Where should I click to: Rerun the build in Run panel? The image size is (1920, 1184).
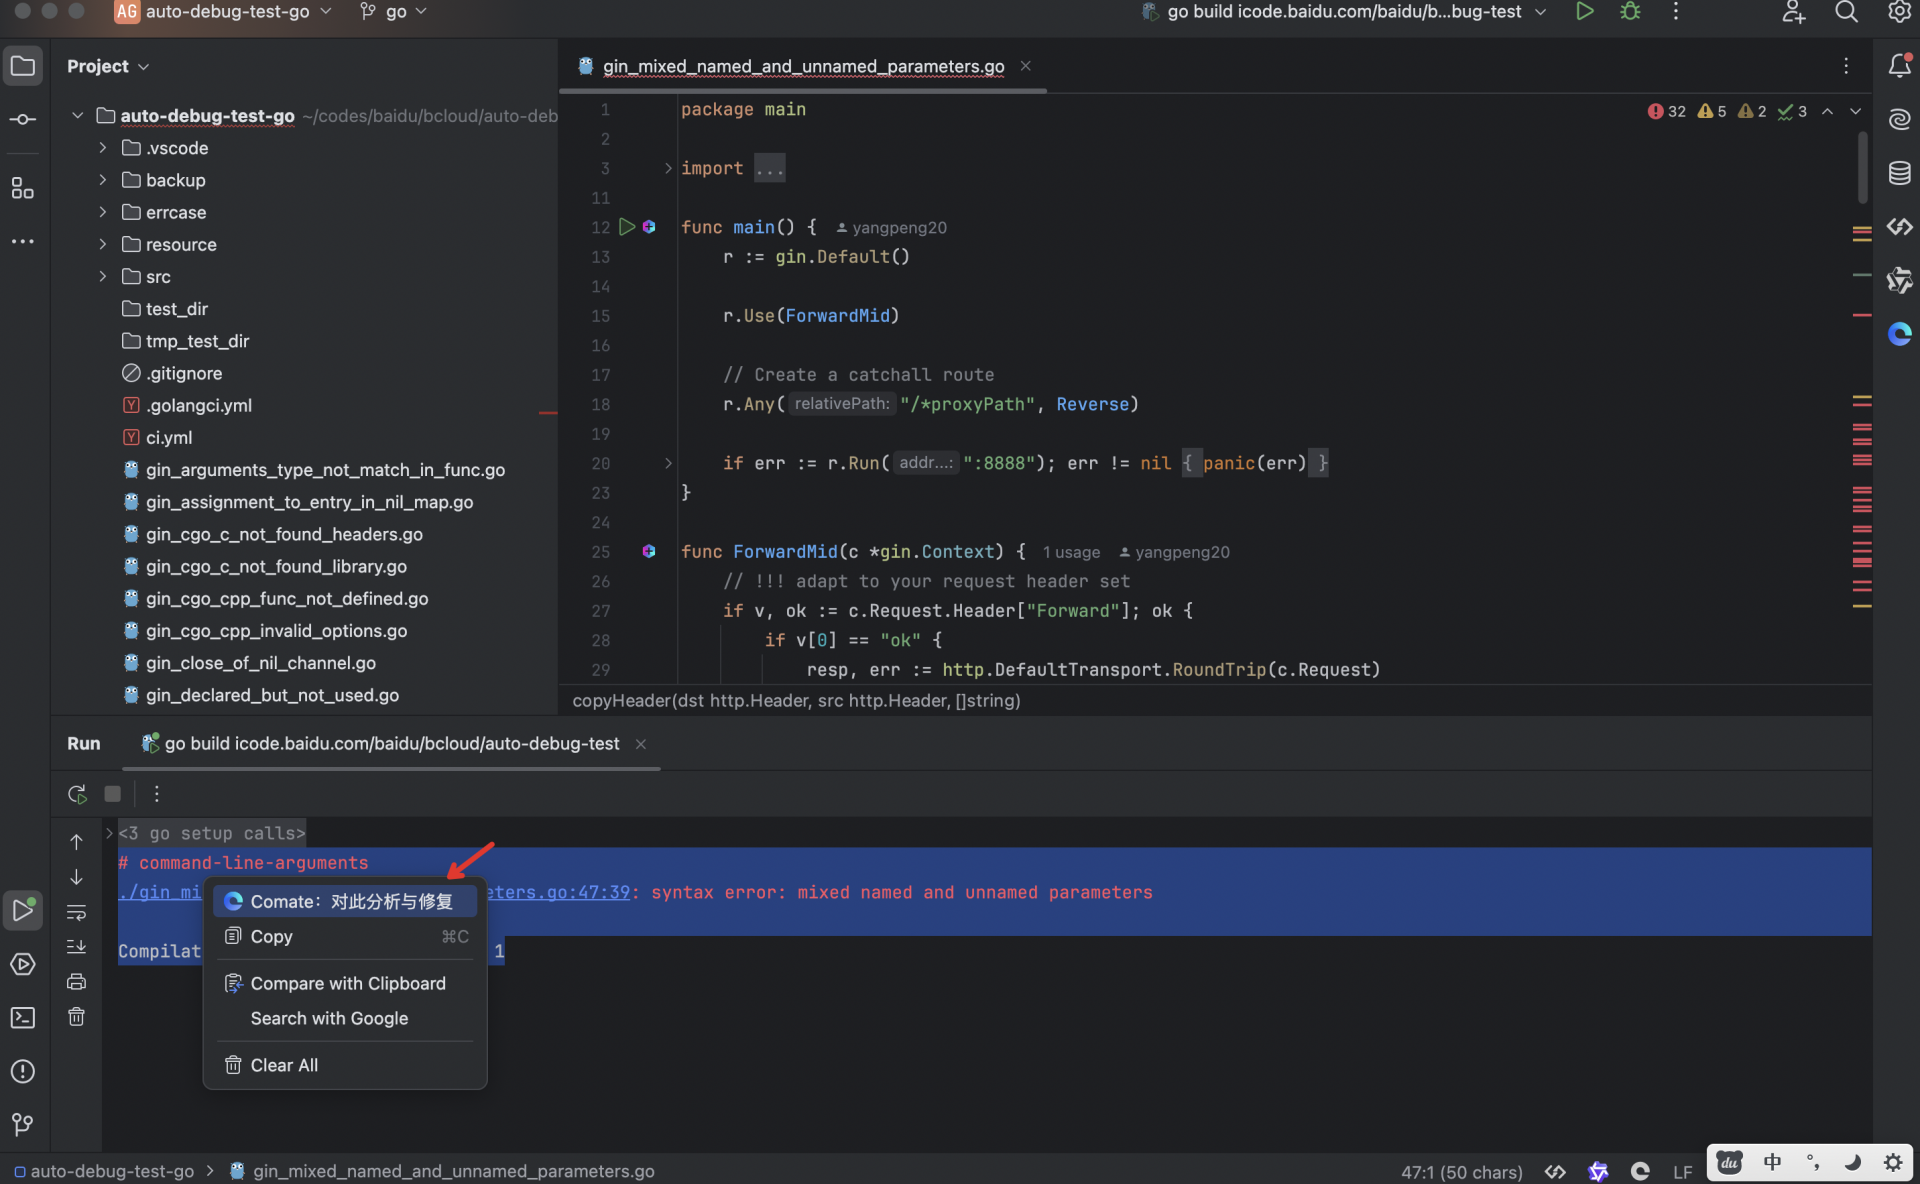pos(77,794)
